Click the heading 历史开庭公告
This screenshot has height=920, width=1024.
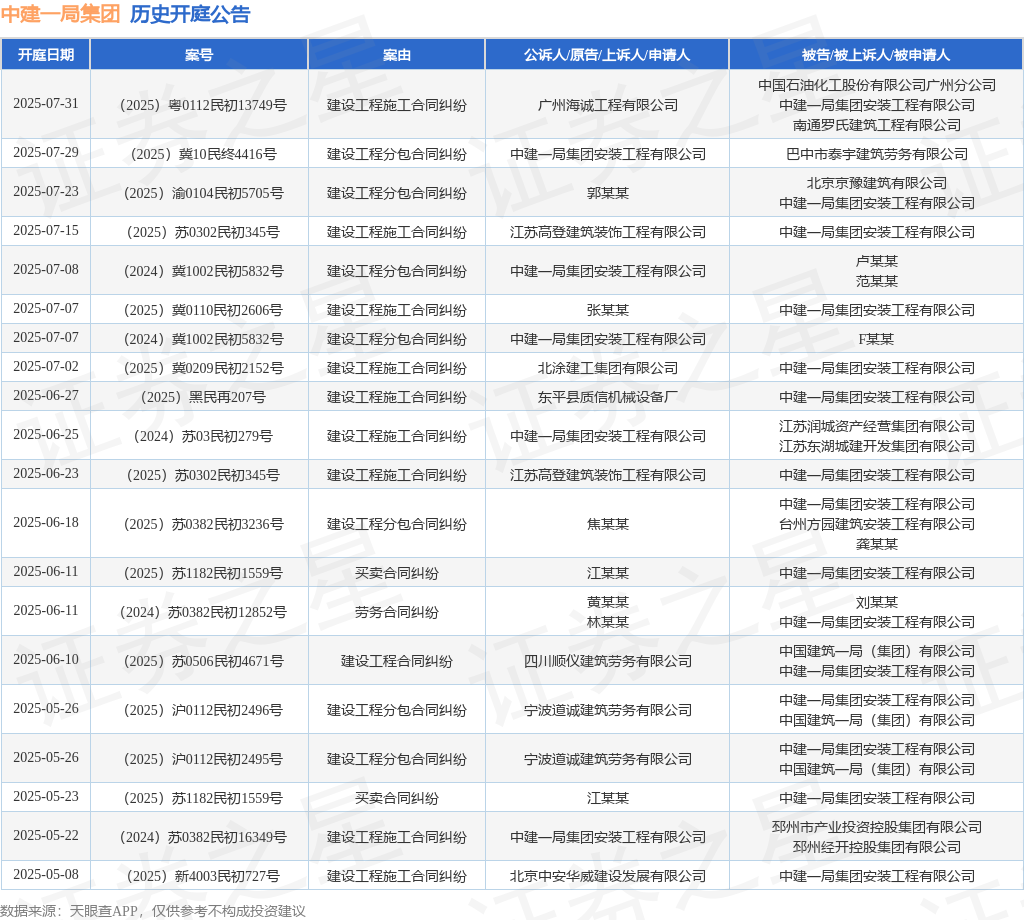(190, 14)
